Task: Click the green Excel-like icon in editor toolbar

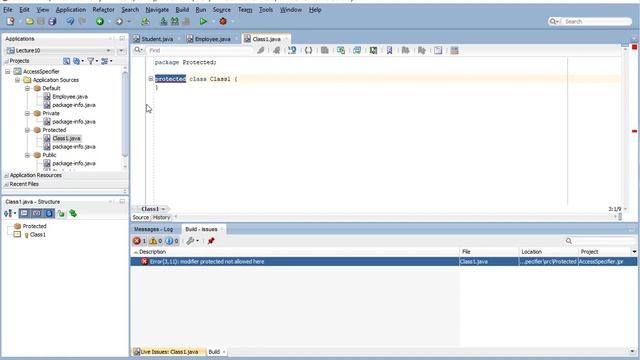Action: click(x=373, y=50)
